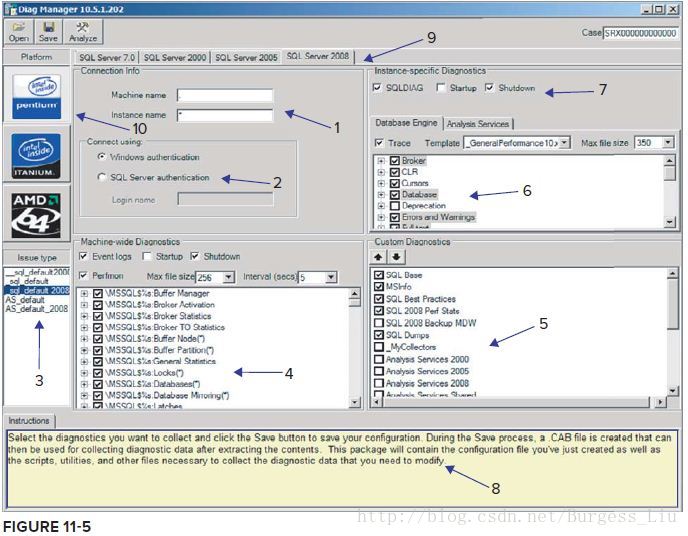Select the _sql_default issue type
The width and height of the screenshot is (688, 536).
[28, 281]
